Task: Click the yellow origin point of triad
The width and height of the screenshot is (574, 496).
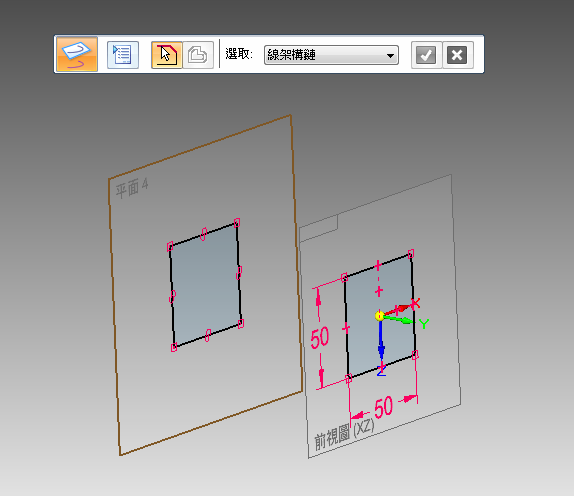Action: [x=380, y=316]
